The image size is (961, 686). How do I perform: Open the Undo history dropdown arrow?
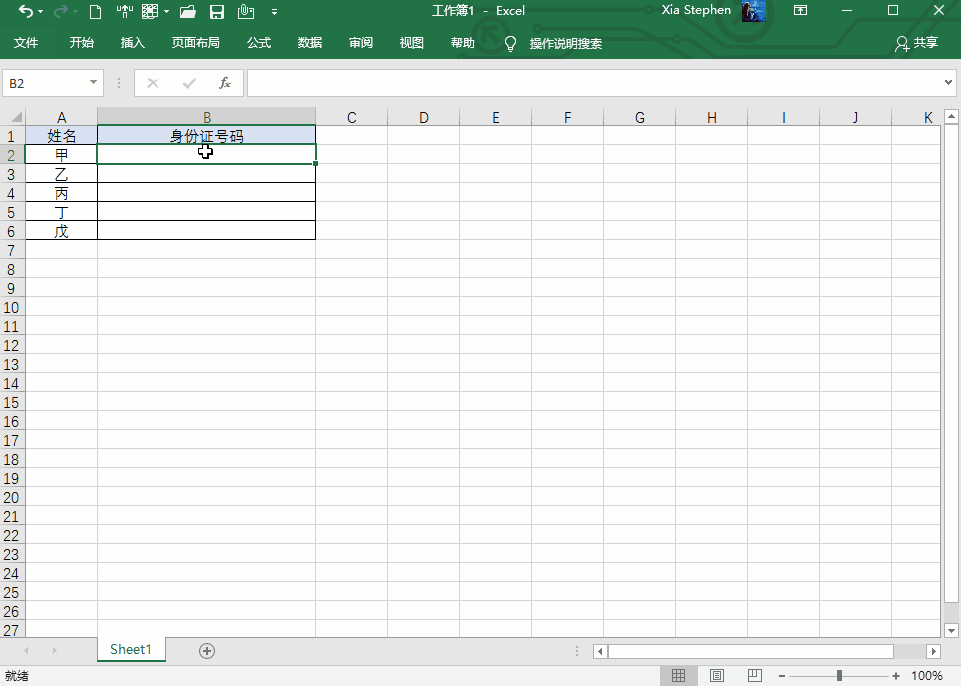point(40,12)
